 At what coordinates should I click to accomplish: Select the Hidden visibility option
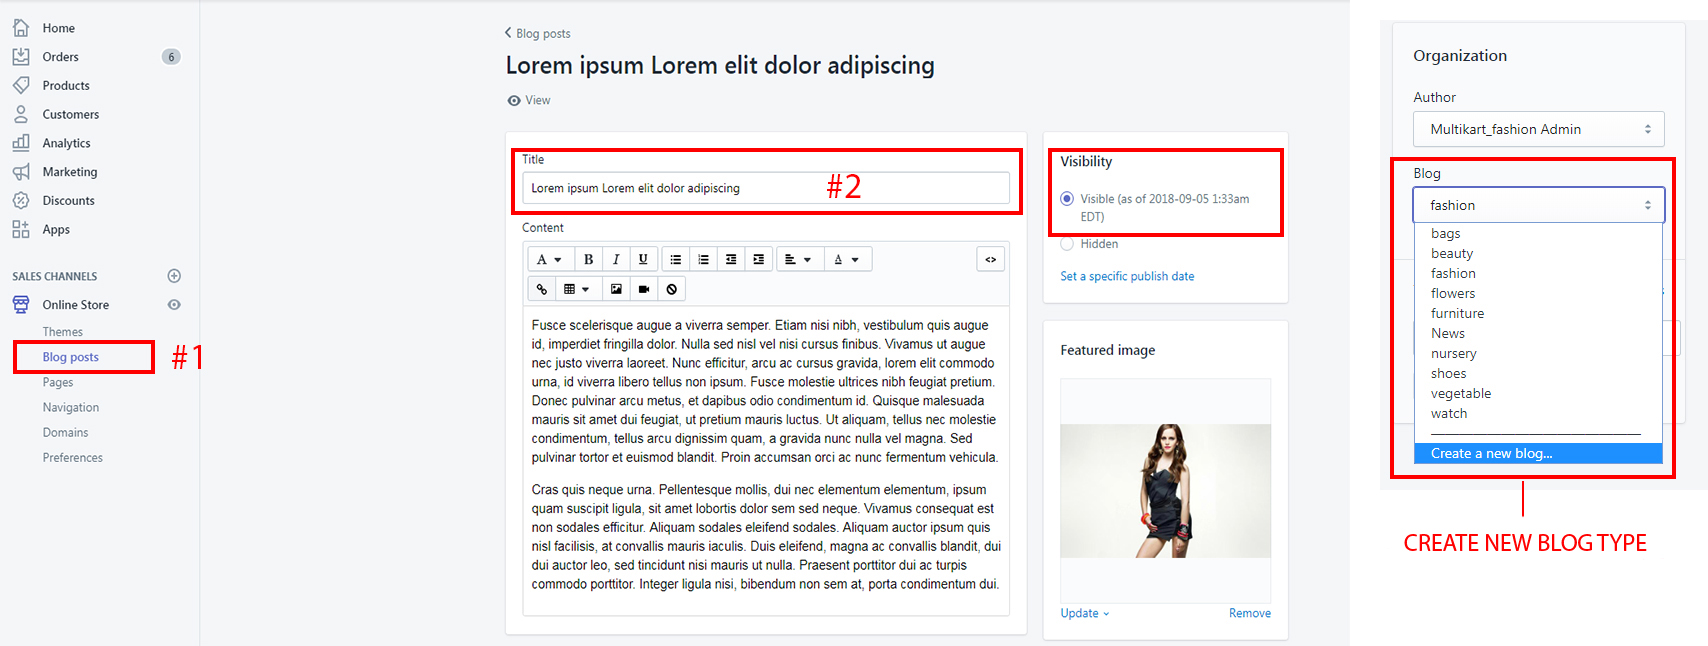click(1067, 244)
